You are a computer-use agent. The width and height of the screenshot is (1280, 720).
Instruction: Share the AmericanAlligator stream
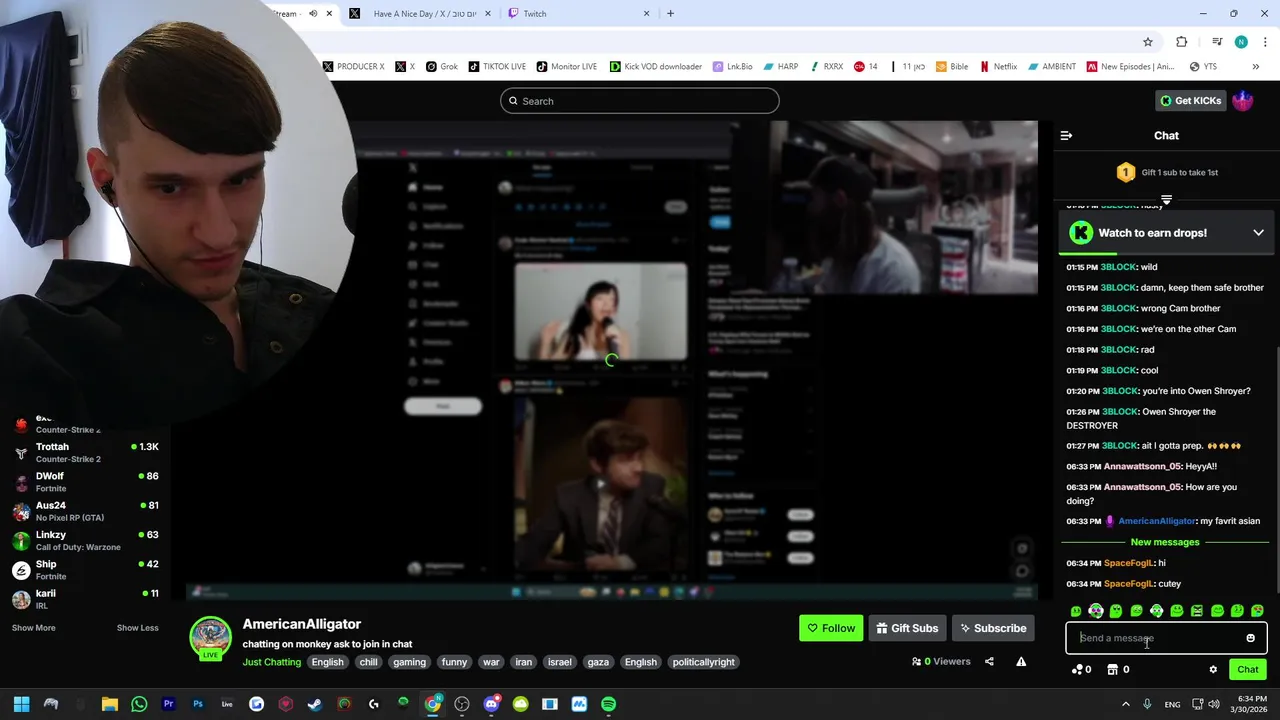point(989,661)
